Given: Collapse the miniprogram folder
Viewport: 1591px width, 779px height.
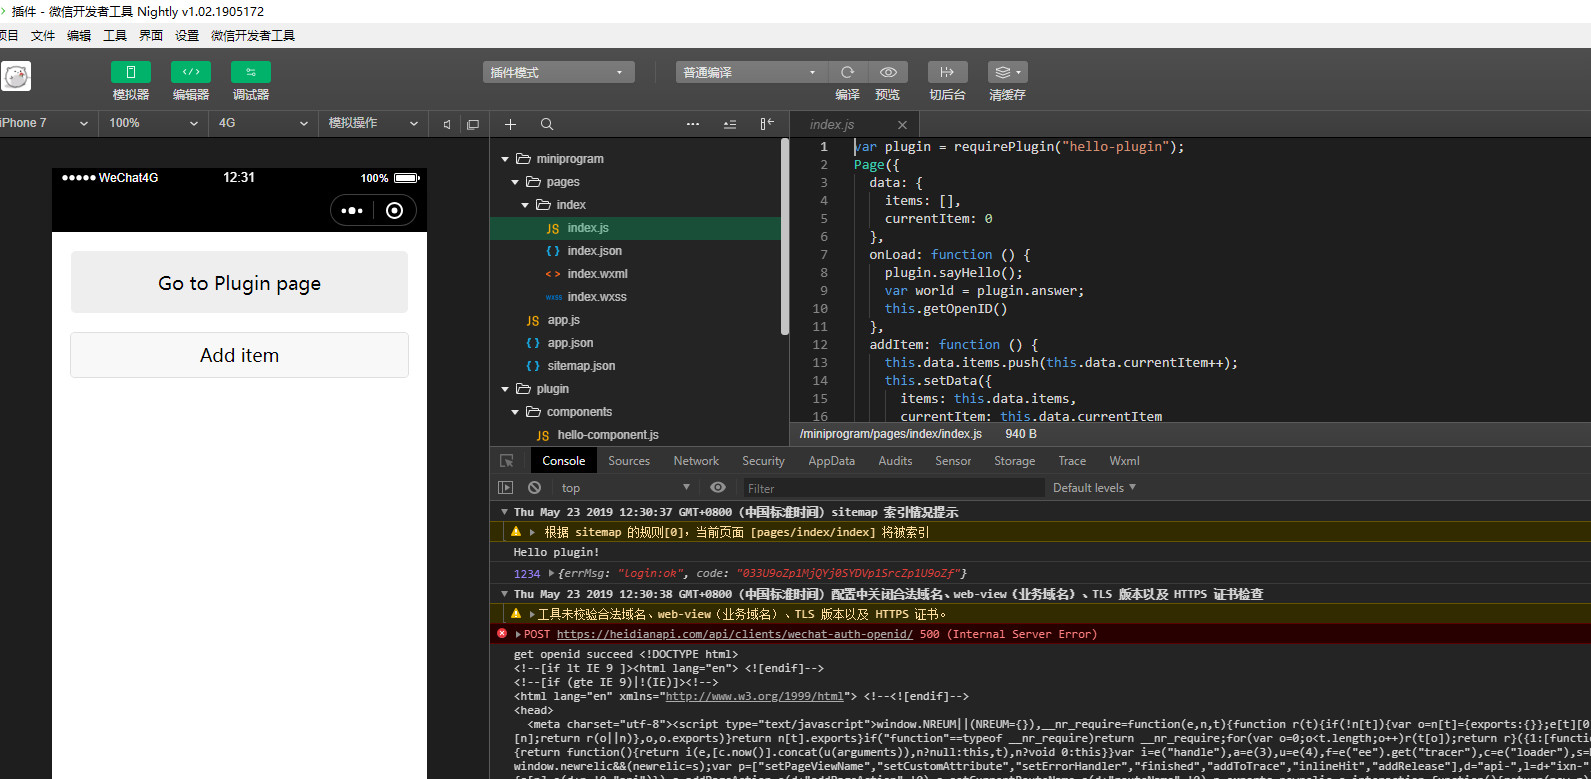Looking at the screenshot, I should pyautogui.click(x=505, y=159).
